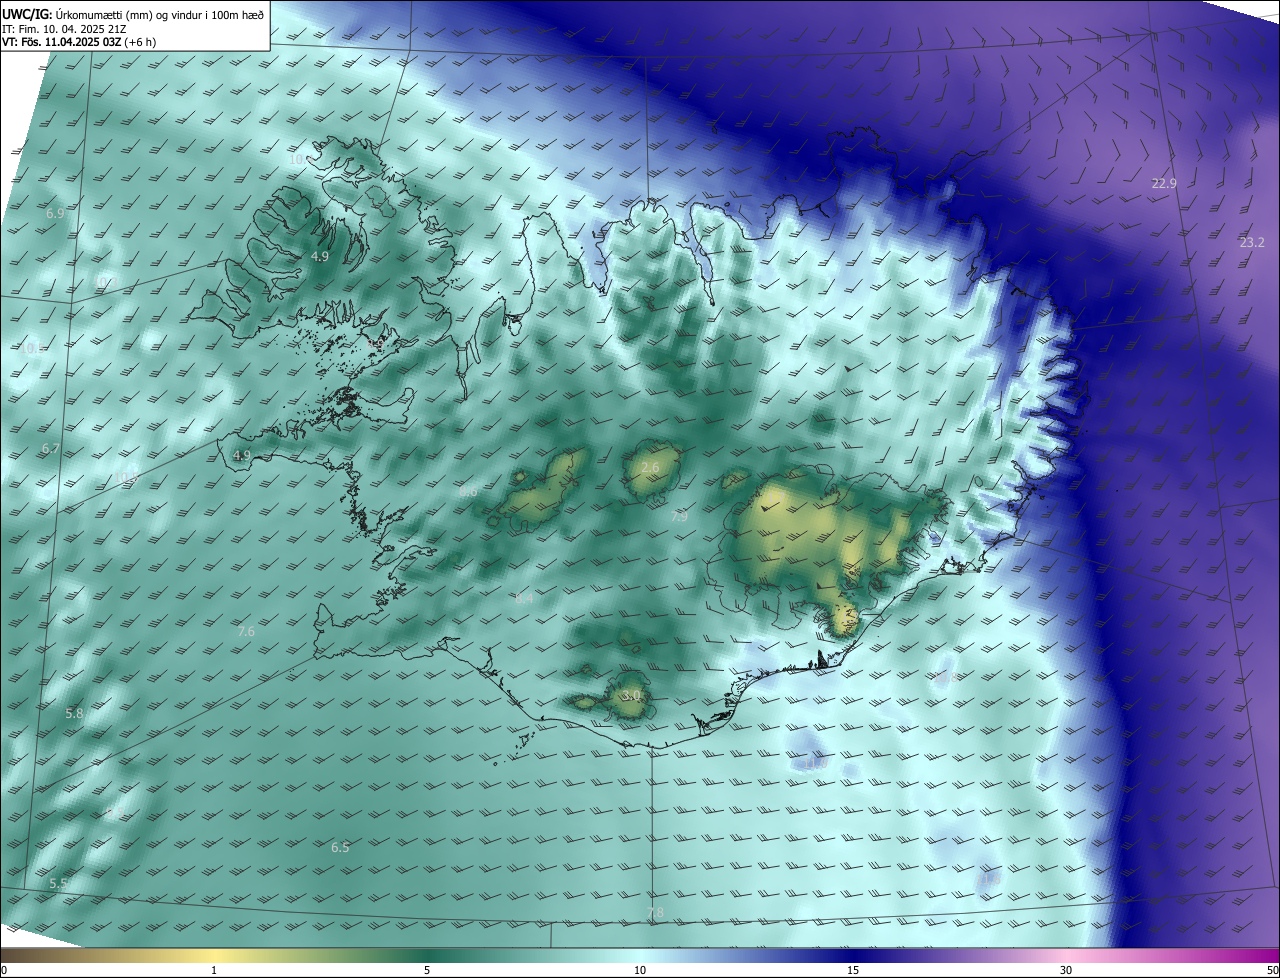Click the 3.0 value over the southern glacier
Image resolution: width=1280 pixels, height=978 pixels.
[x=630, y=696]
